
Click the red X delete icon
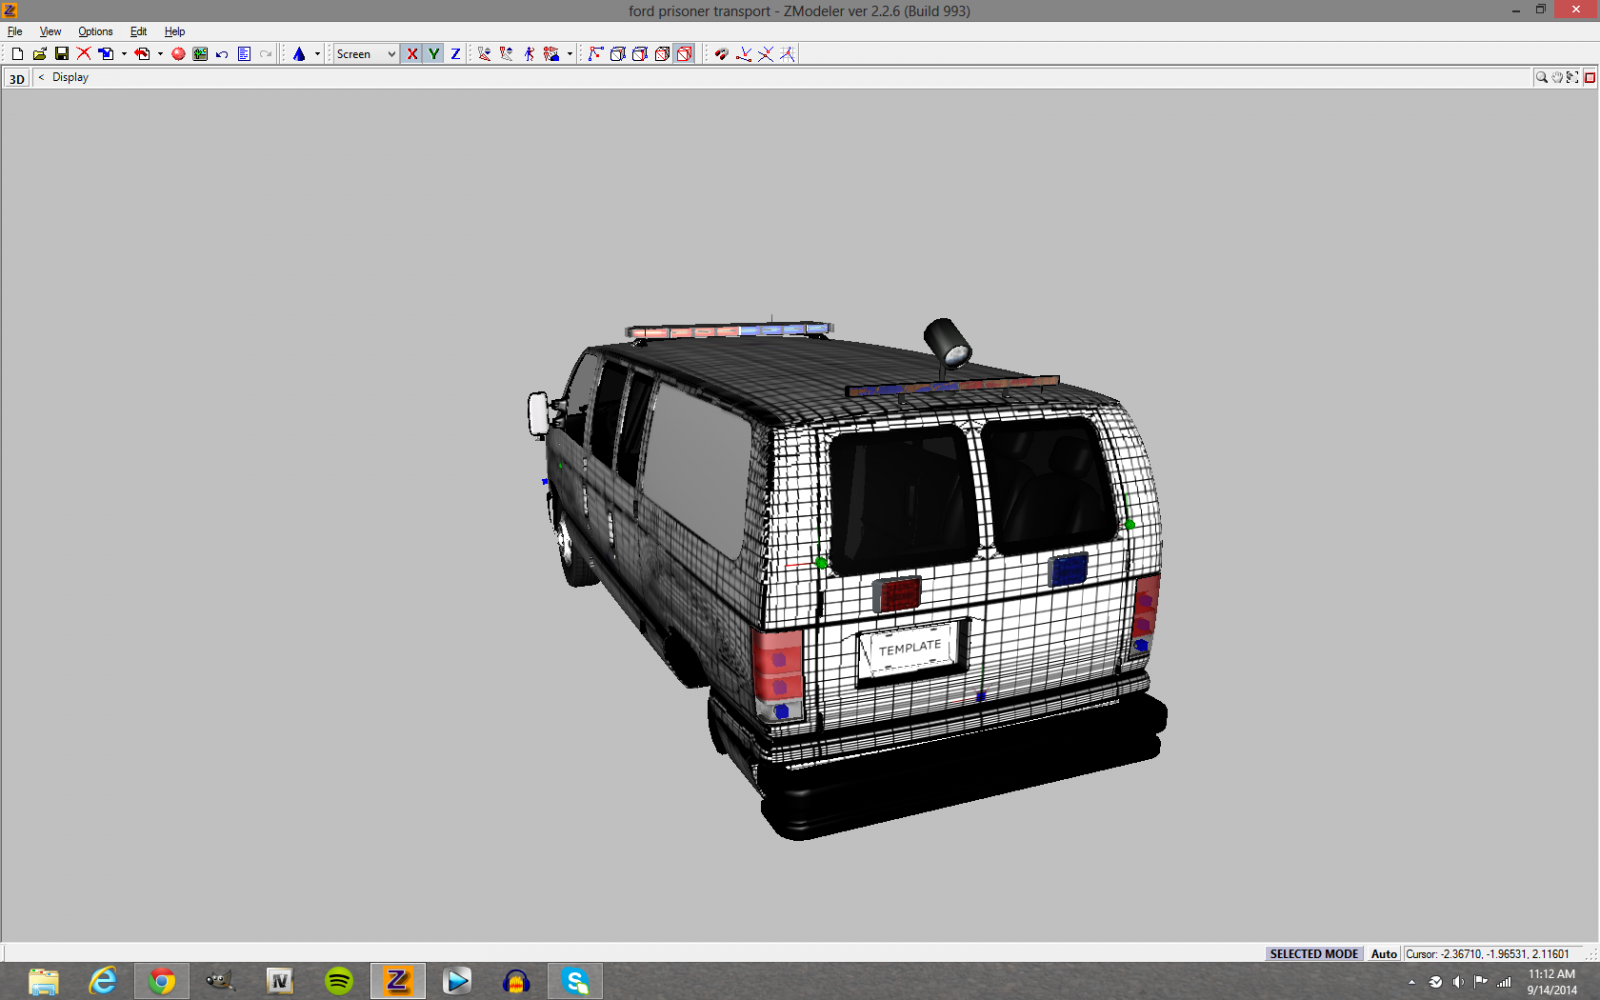(84, 54)
